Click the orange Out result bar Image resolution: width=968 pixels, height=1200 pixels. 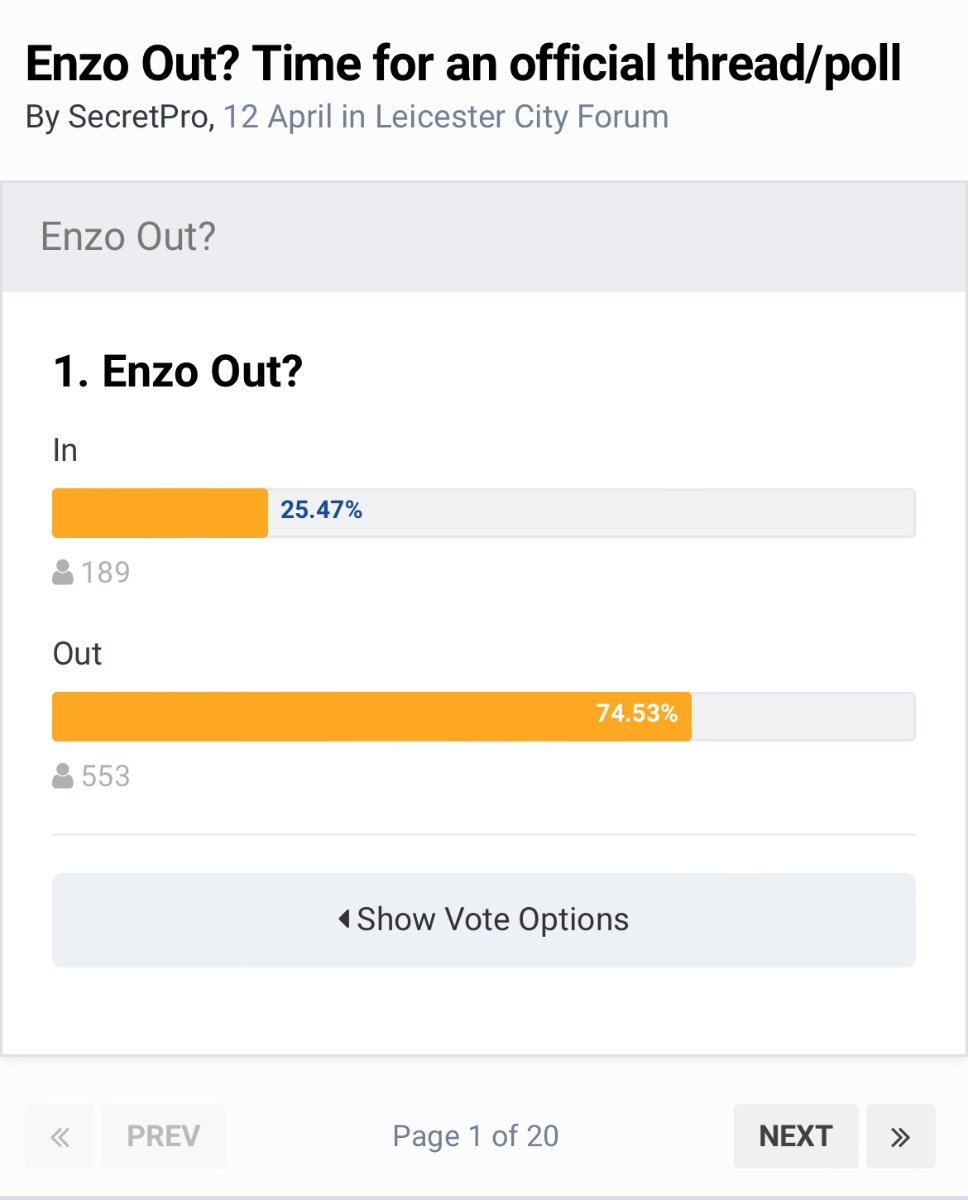(x=371, y=717)
